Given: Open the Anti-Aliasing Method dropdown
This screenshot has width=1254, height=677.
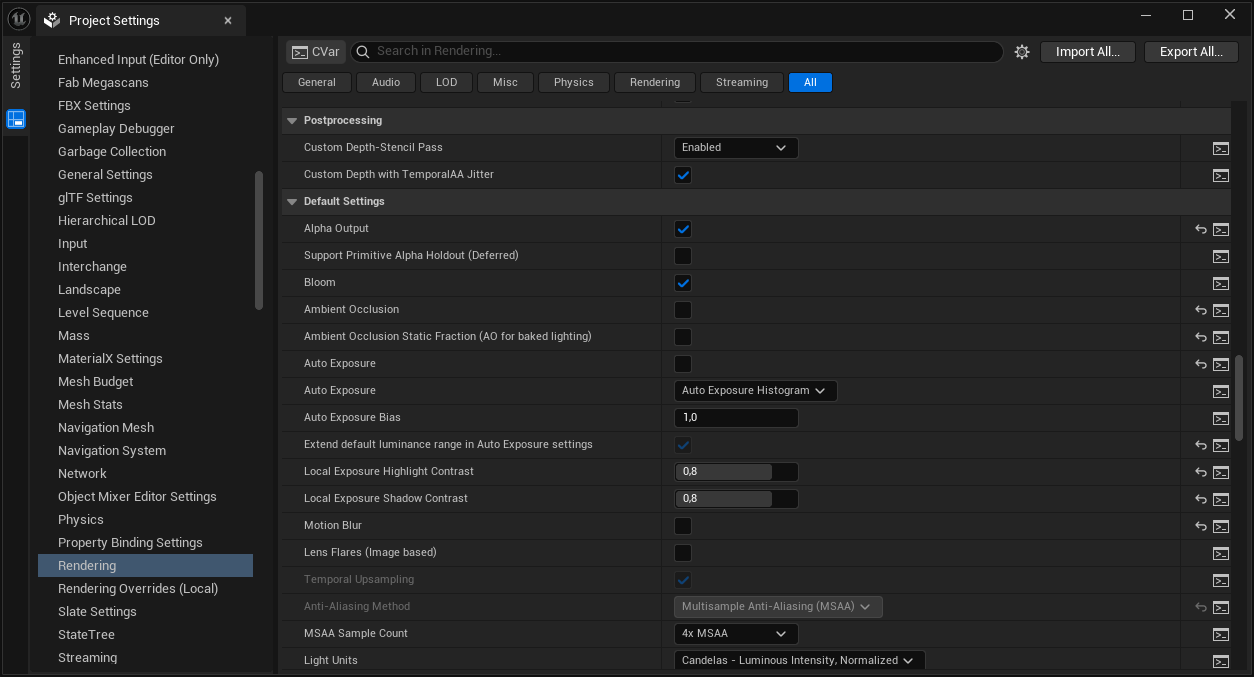Looking at the screenshot, I should point(778,607).
